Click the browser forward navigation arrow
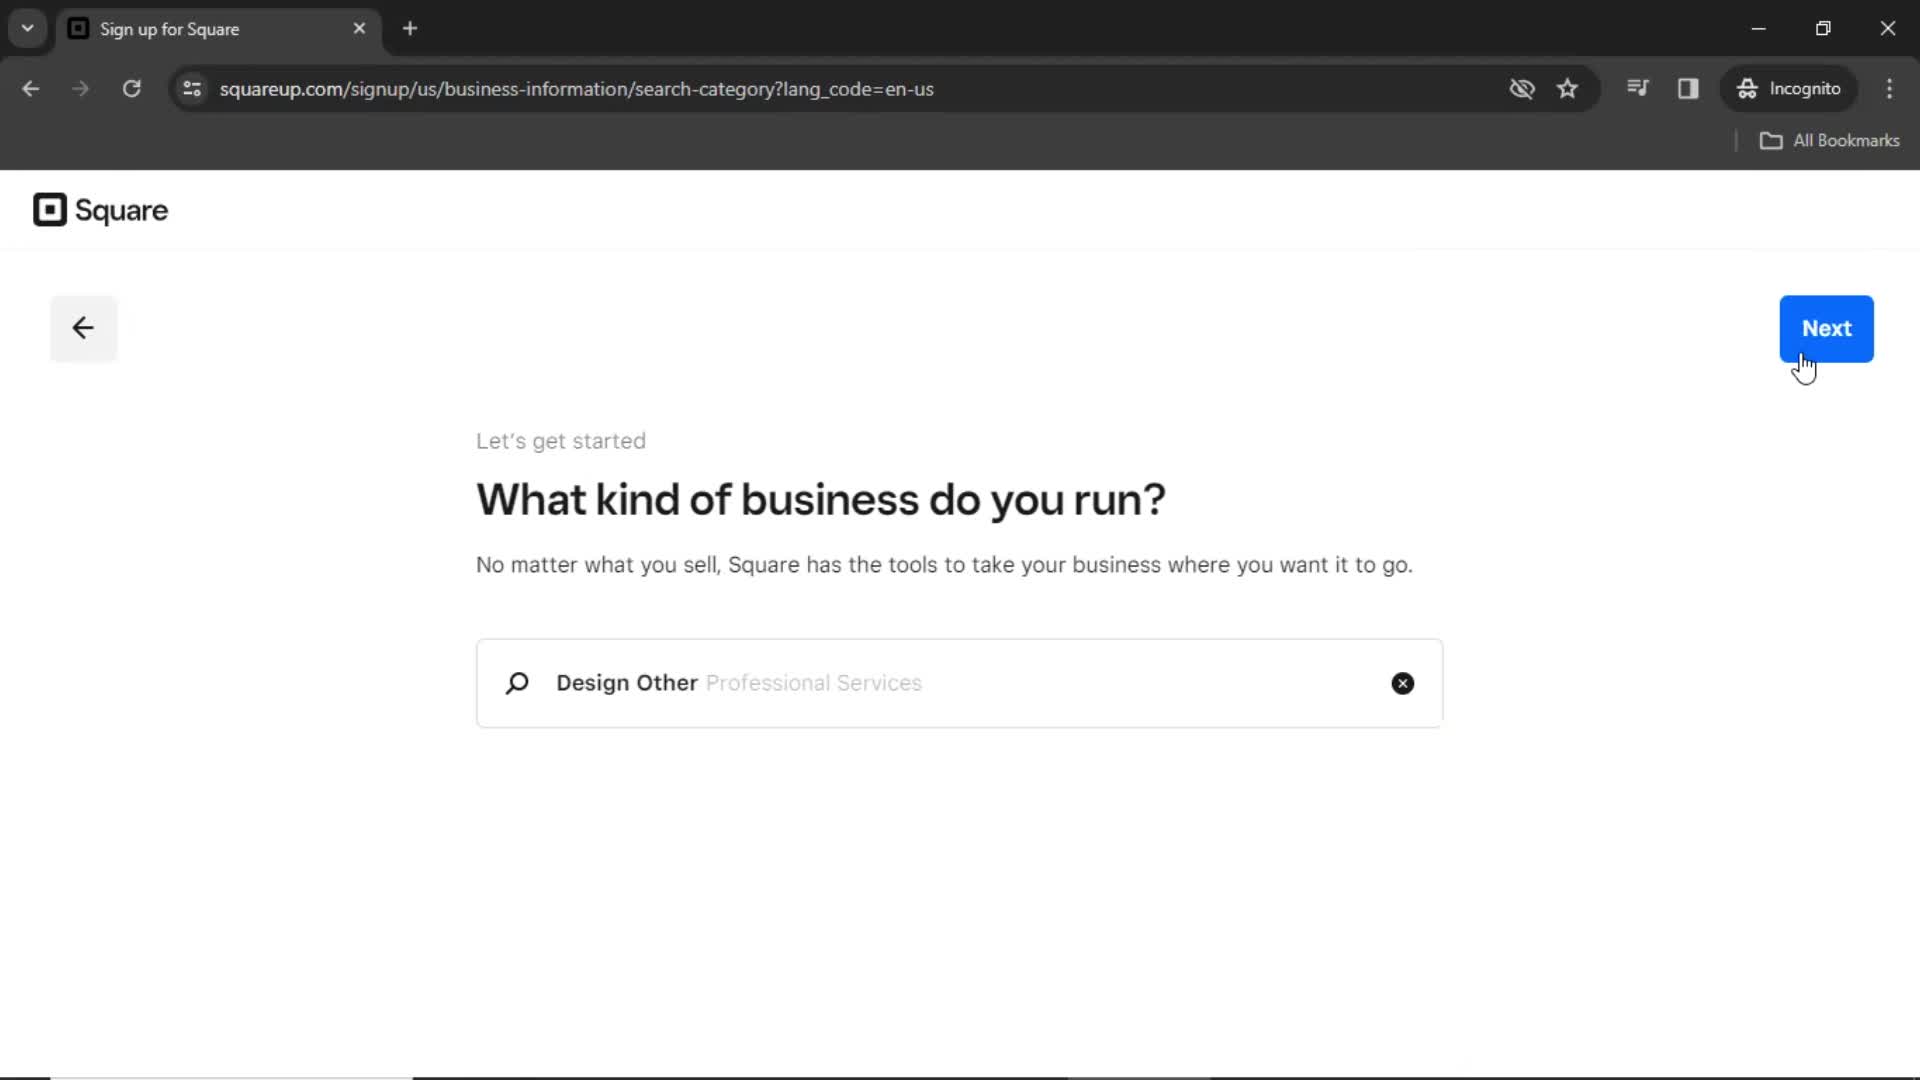The width and height of the screenshot is (1920, 1080). 81,89
